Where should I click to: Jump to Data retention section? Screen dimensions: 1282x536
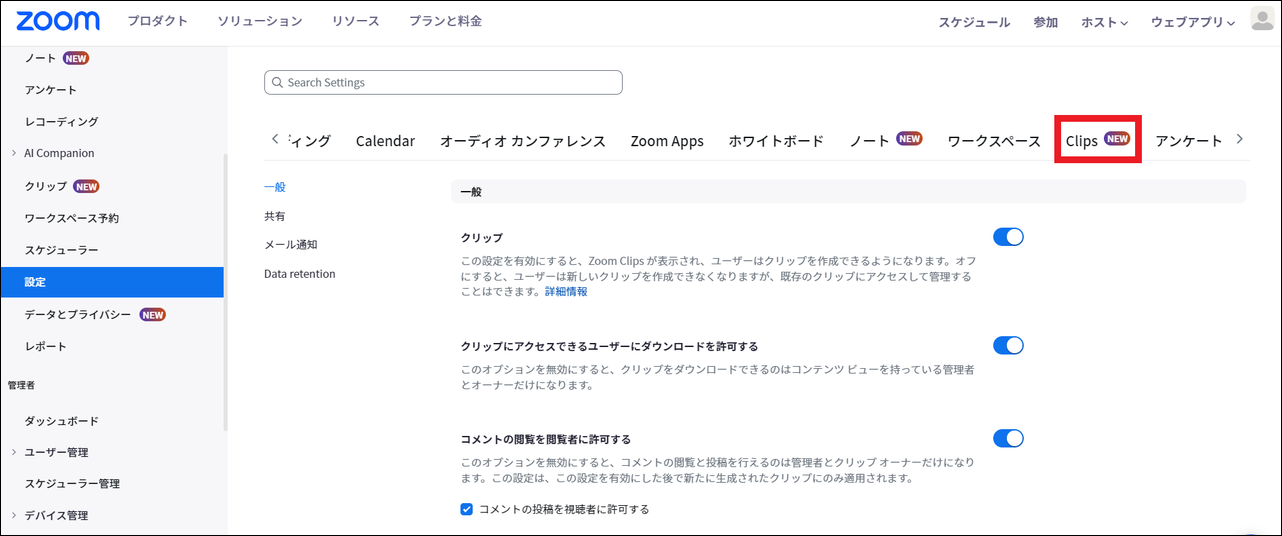click(x=300, y=274)
